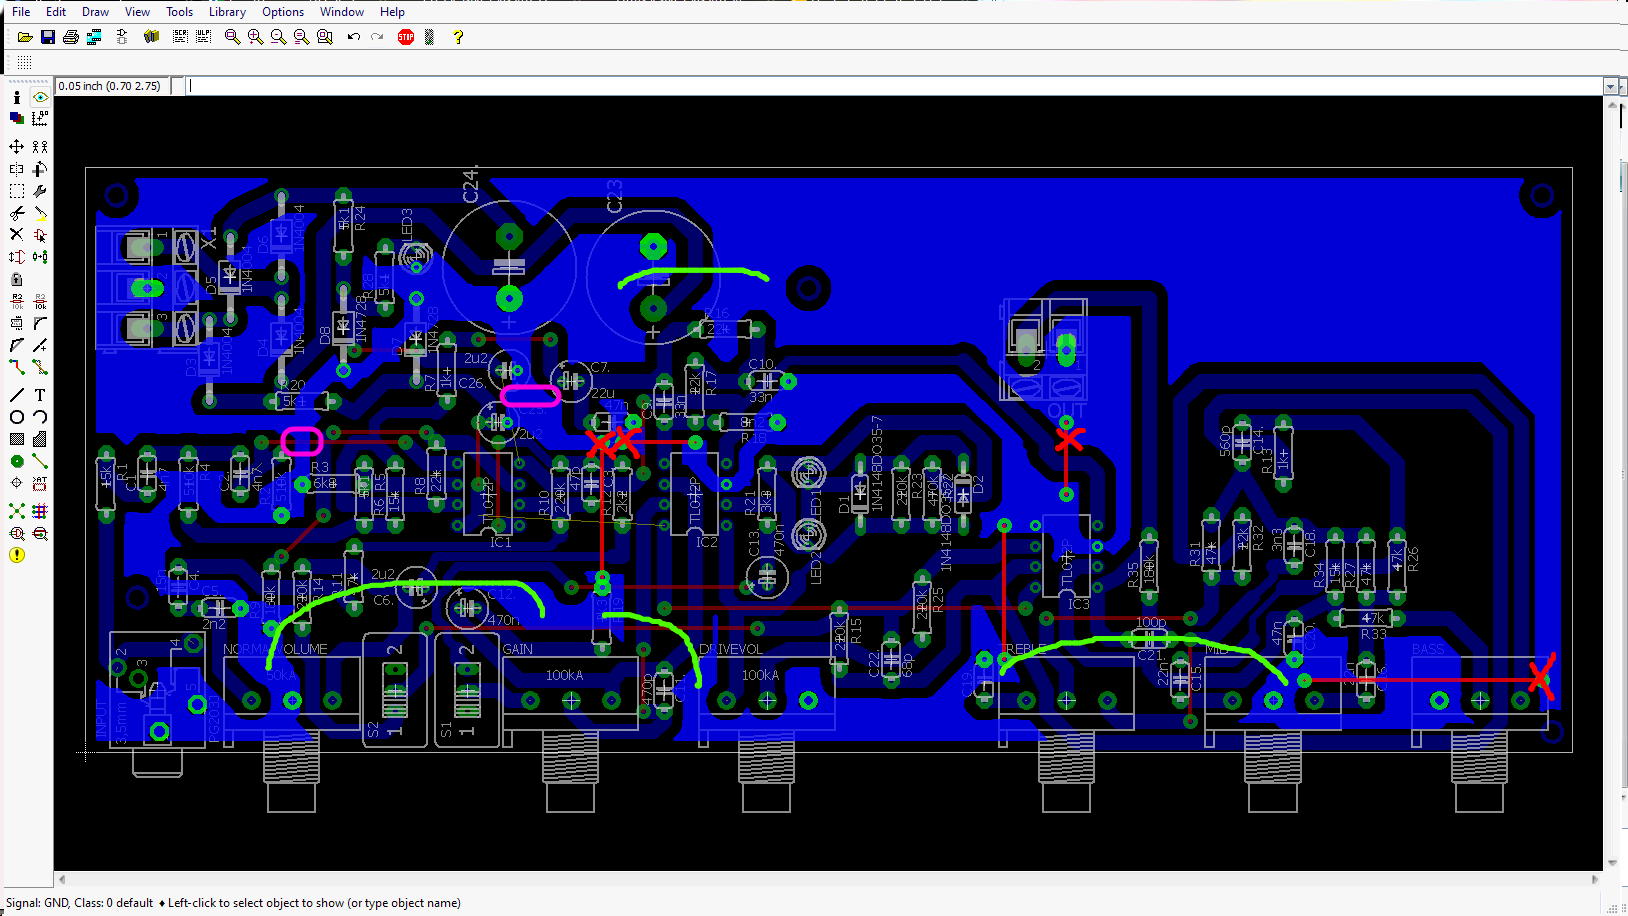This screenshot has width=1628, height=916.
Task: Select the Rotate tool
Action: 40,168
